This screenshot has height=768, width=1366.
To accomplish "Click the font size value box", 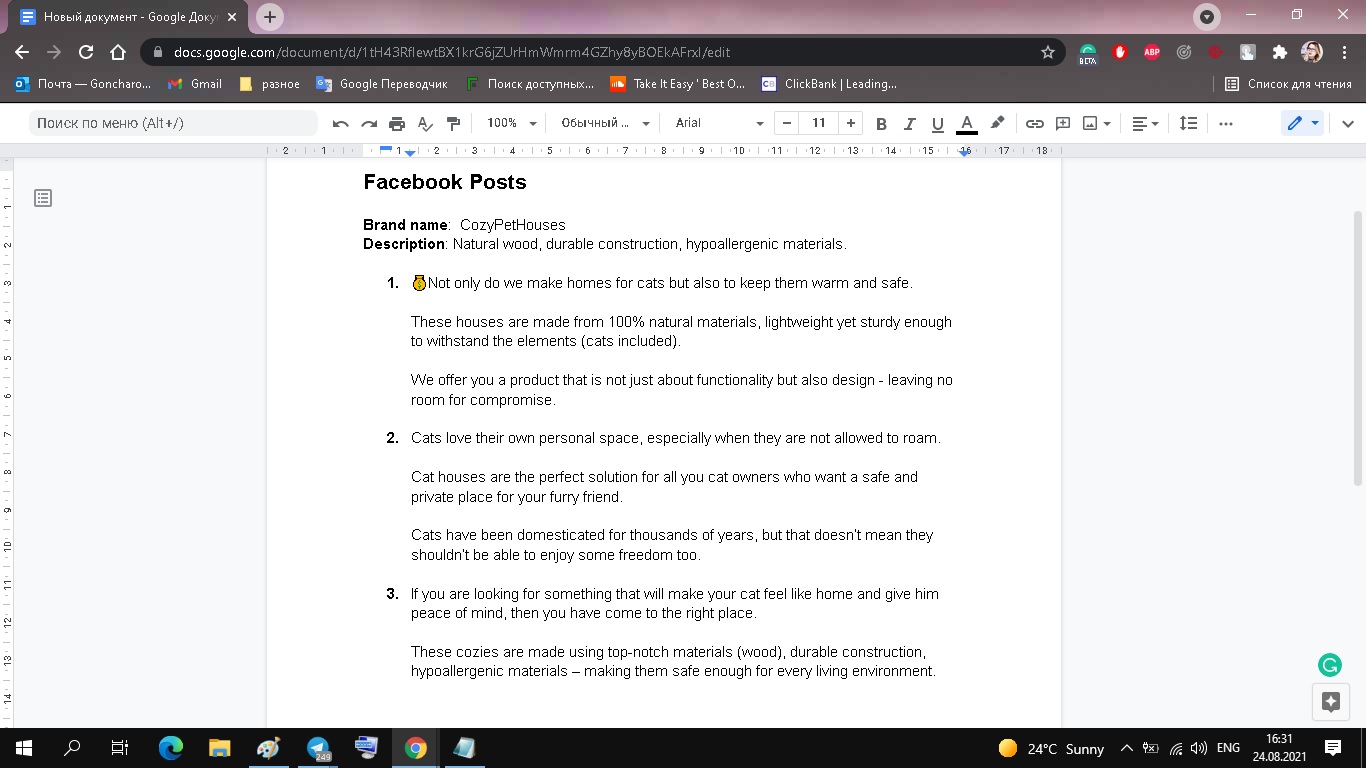I will pyautogui.click(x=819, y=123).
